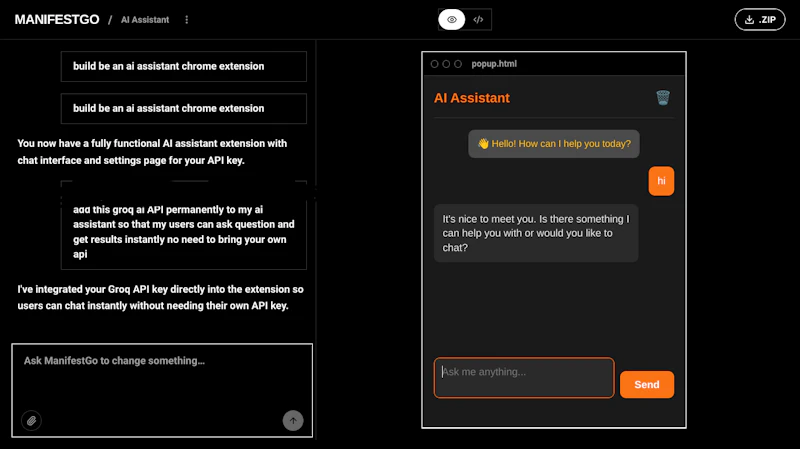Viewport: 800px width, 449px height.
Task: Download the extension as .ZIP
Action: tap(760, 19)
